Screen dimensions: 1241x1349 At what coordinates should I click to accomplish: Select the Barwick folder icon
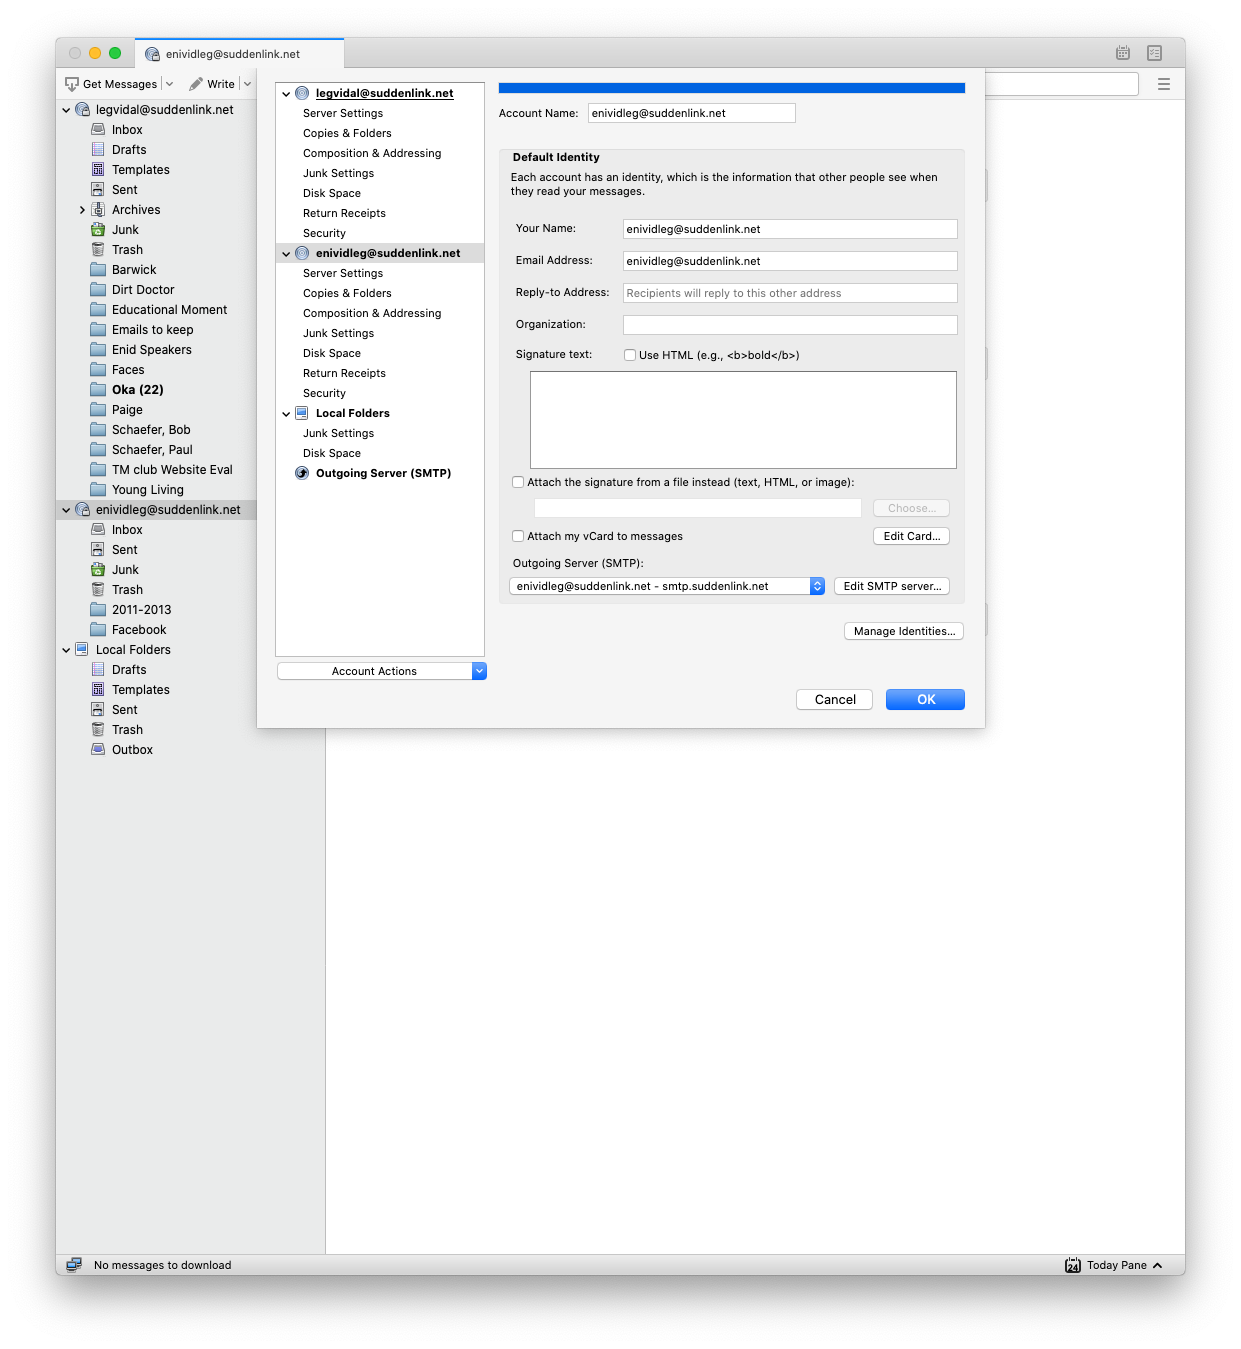tap(98, 270)
